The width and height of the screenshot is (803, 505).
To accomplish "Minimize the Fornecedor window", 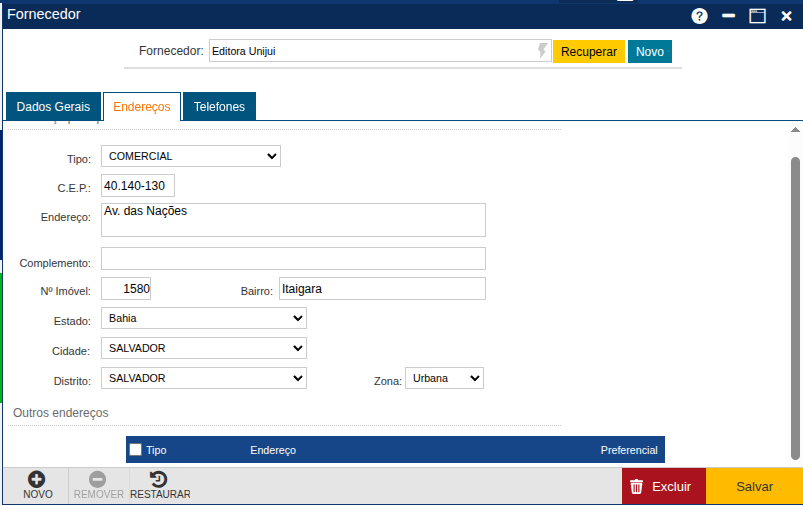I will [729, 16].
